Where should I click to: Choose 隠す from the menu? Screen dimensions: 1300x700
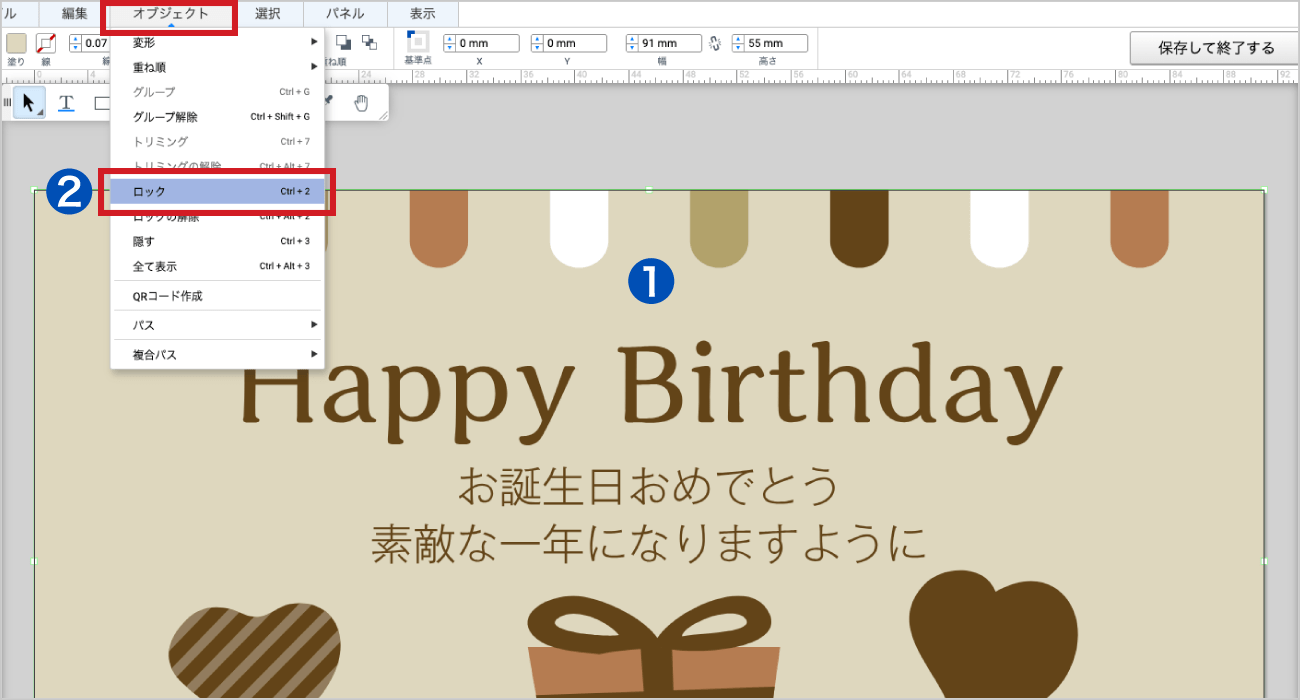tap(217, 241)
